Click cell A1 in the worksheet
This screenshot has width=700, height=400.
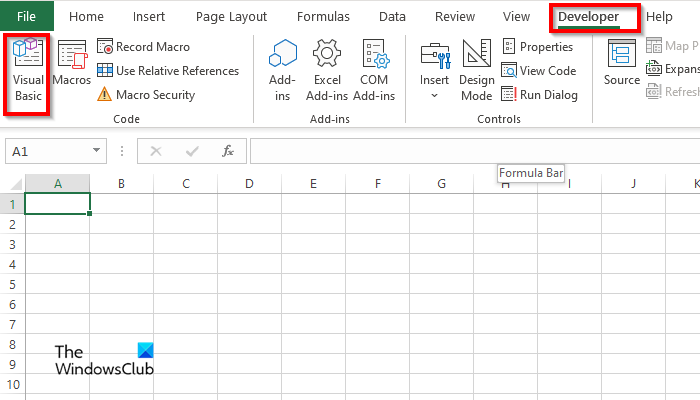point(58,204)
